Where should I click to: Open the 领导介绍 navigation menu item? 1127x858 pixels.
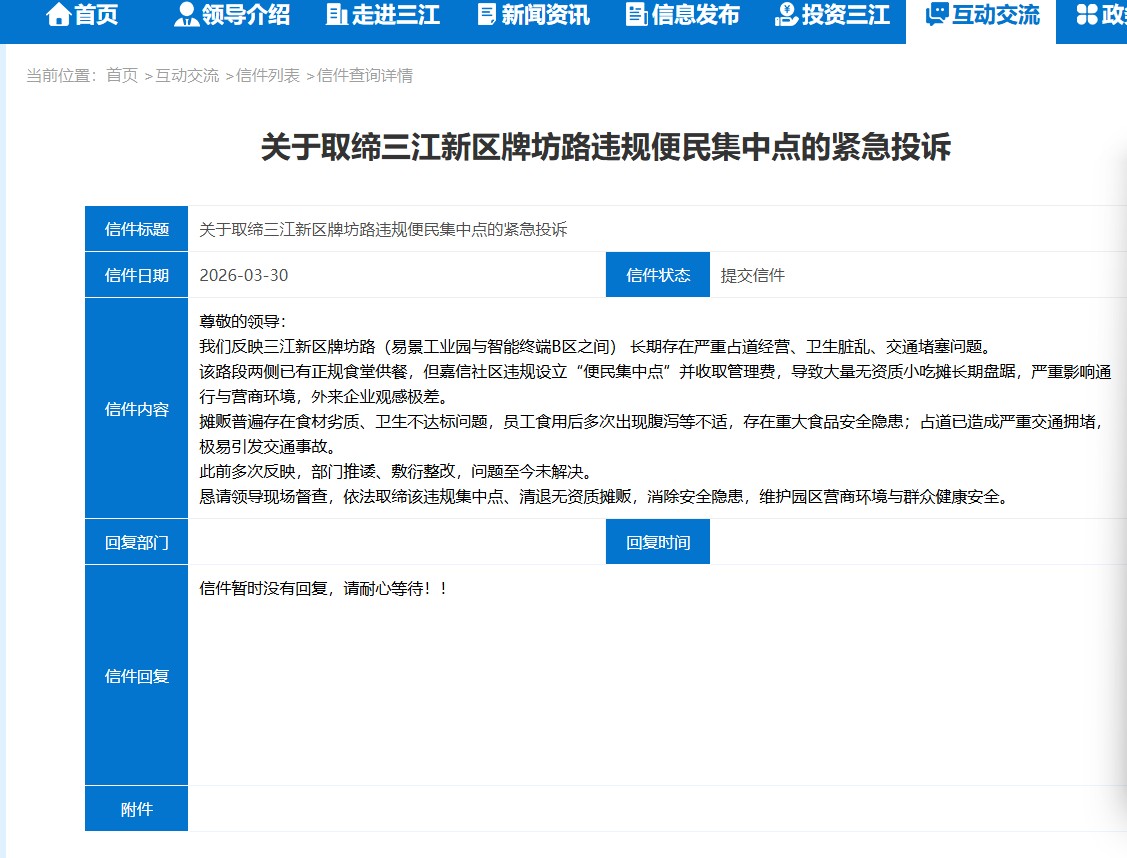[x=246, y=15]
